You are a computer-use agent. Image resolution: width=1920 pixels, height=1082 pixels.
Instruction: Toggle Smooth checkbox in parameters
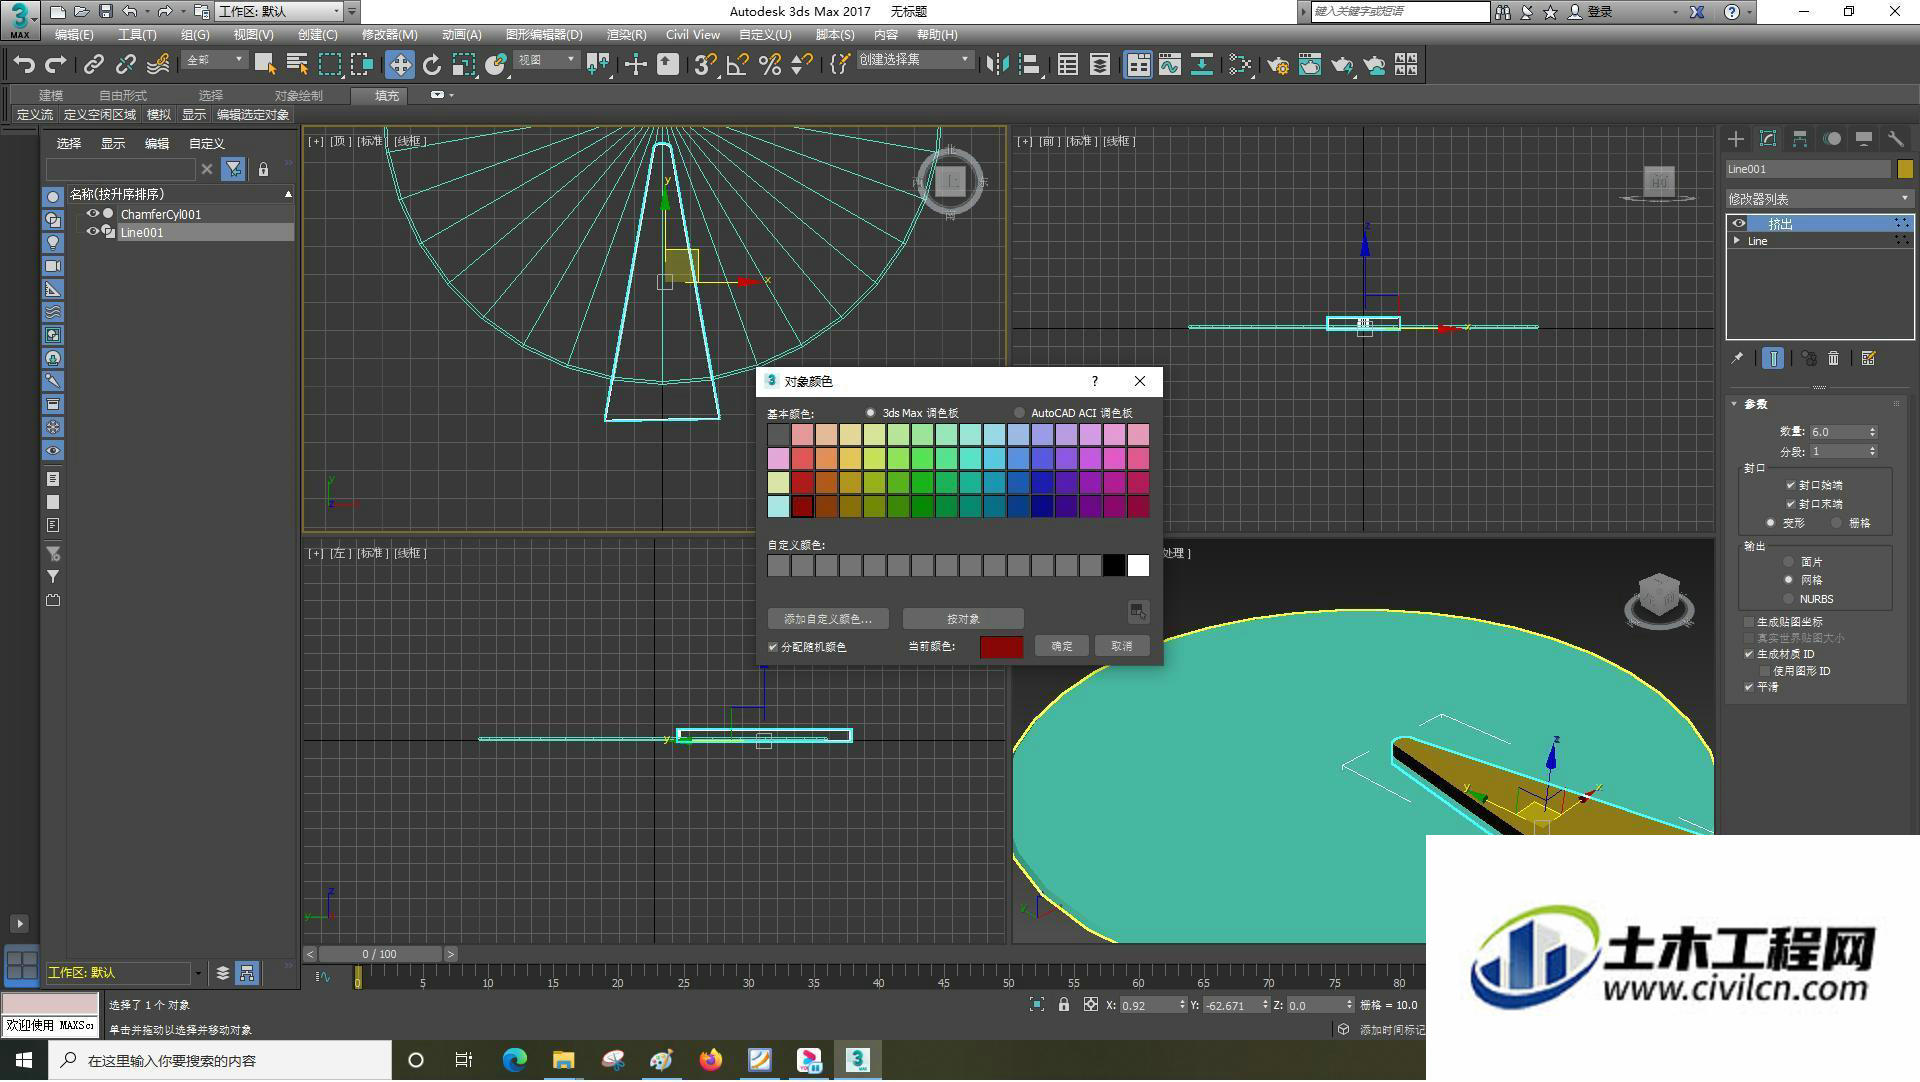pyautogui.click(x=1749, y=687)
